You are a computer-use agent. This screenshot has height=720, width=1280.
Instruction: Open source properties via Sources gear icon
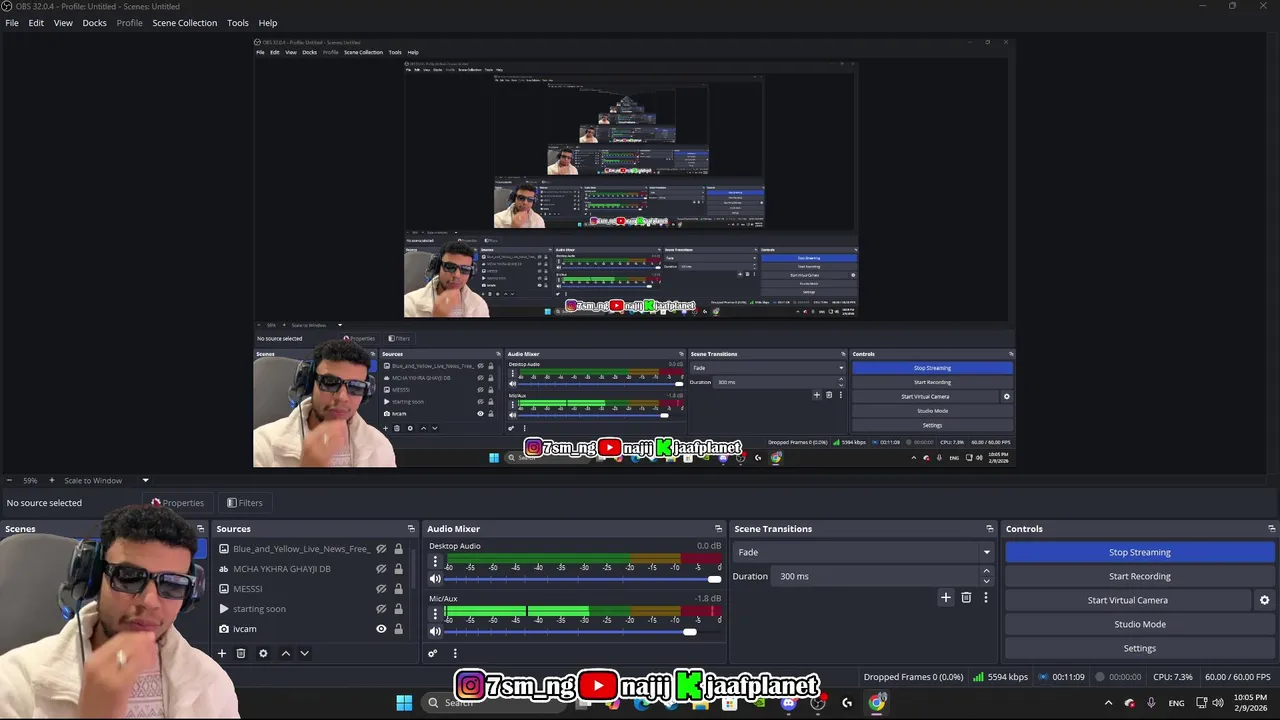click(263, 653)
